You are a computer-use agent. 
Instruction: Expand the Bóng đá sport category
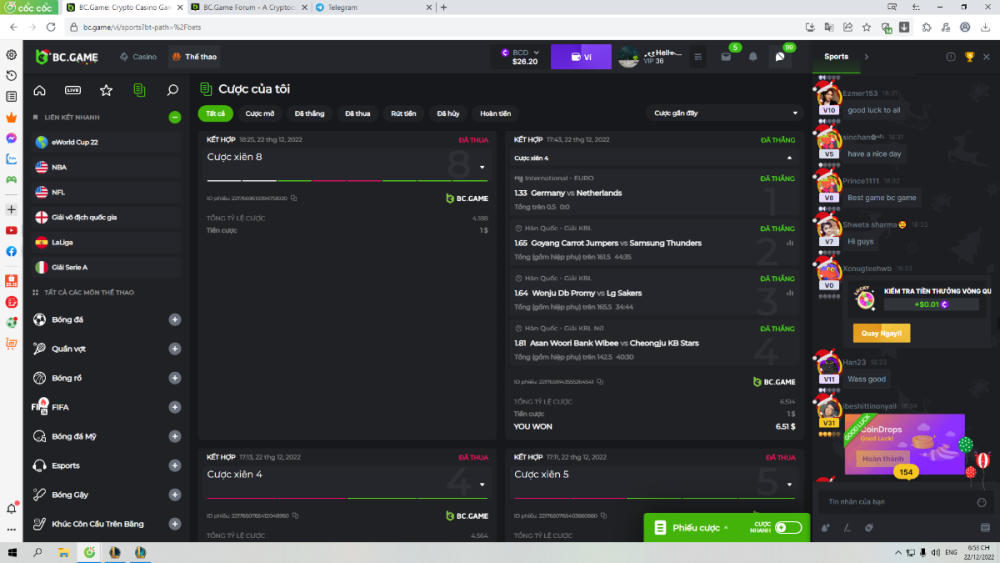tap(175, 320)
